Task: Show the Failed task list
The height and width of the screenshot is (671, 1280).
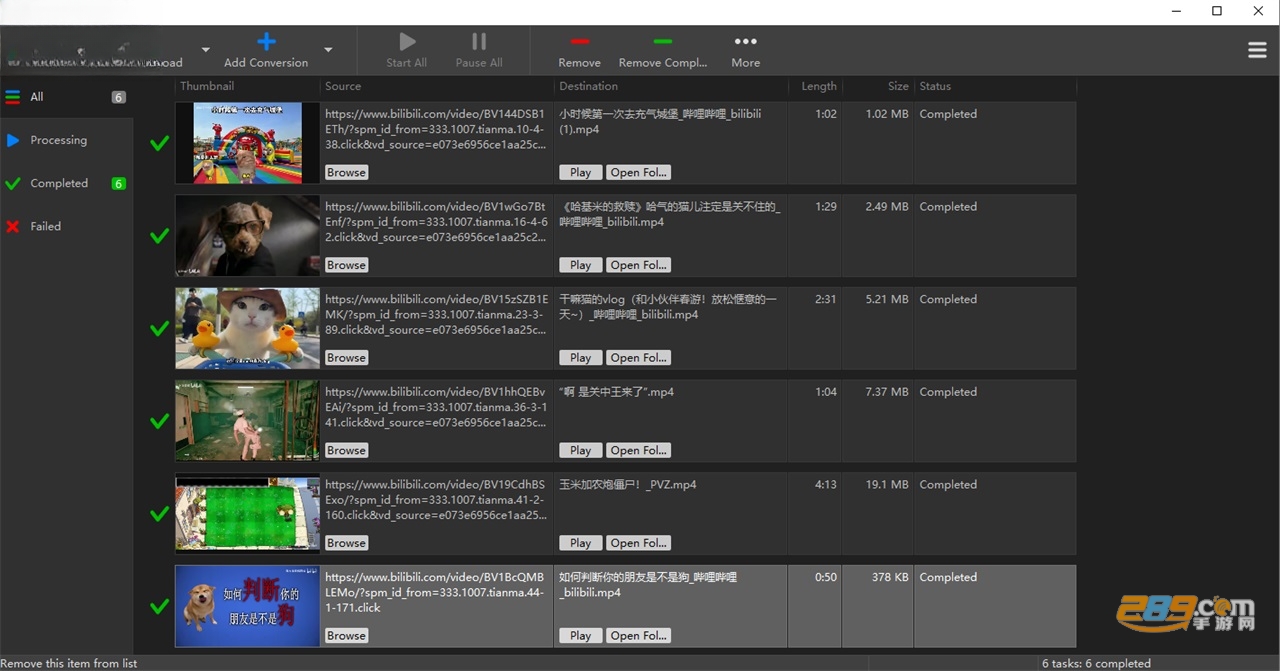Action: point(66,226)
